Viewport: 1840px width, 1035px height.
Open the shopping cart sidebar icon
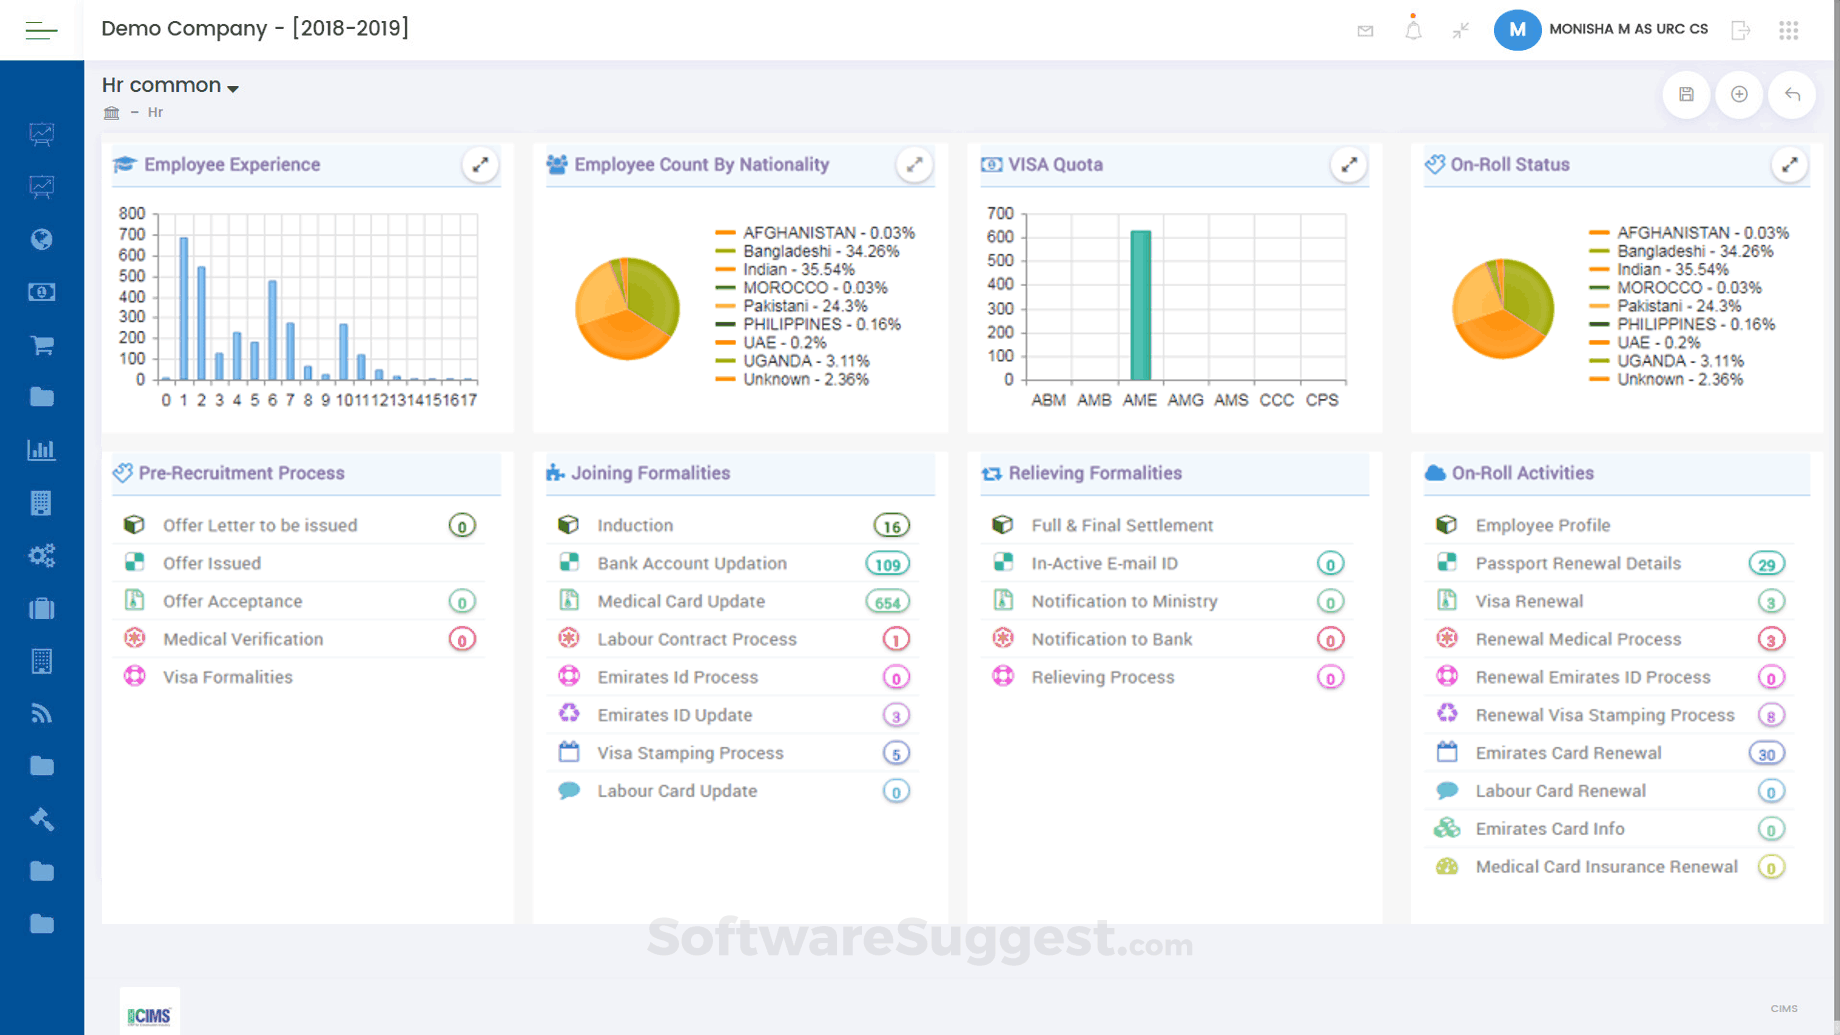coord(41,345)
